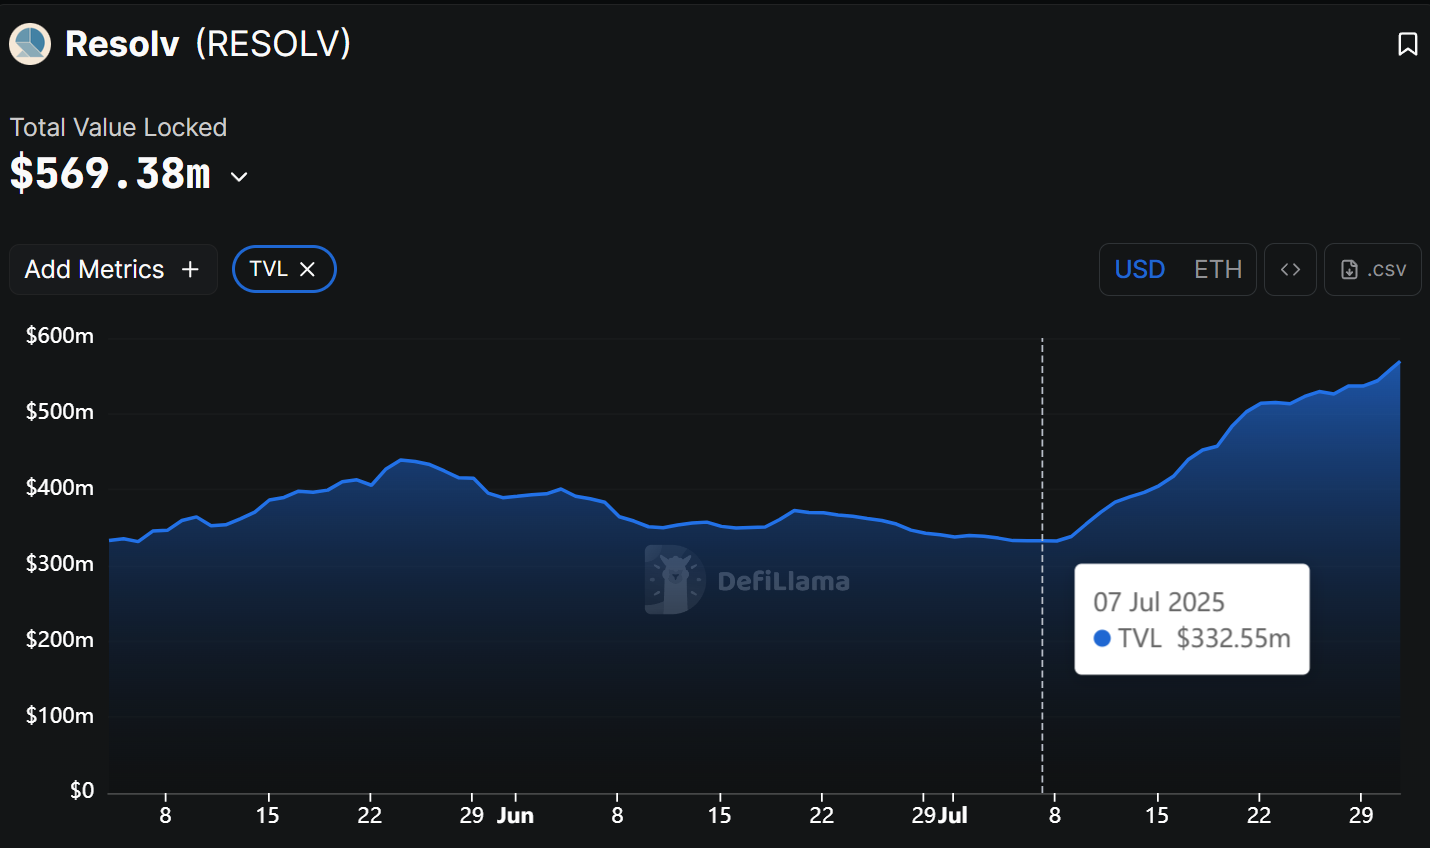Click the 07 Jul 2025 tooltip date
Image resolution: width=1430 pixels, height=848 pixels.
pos(1159,602)
